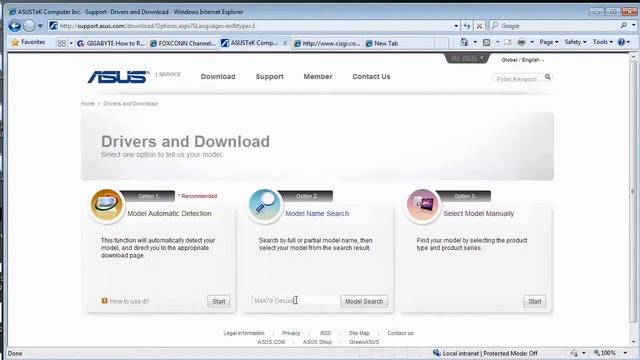The width and height of the screenshot is (640, 360).
Task: Click the Read Mail toolbar icon
Action: [507, 42]
